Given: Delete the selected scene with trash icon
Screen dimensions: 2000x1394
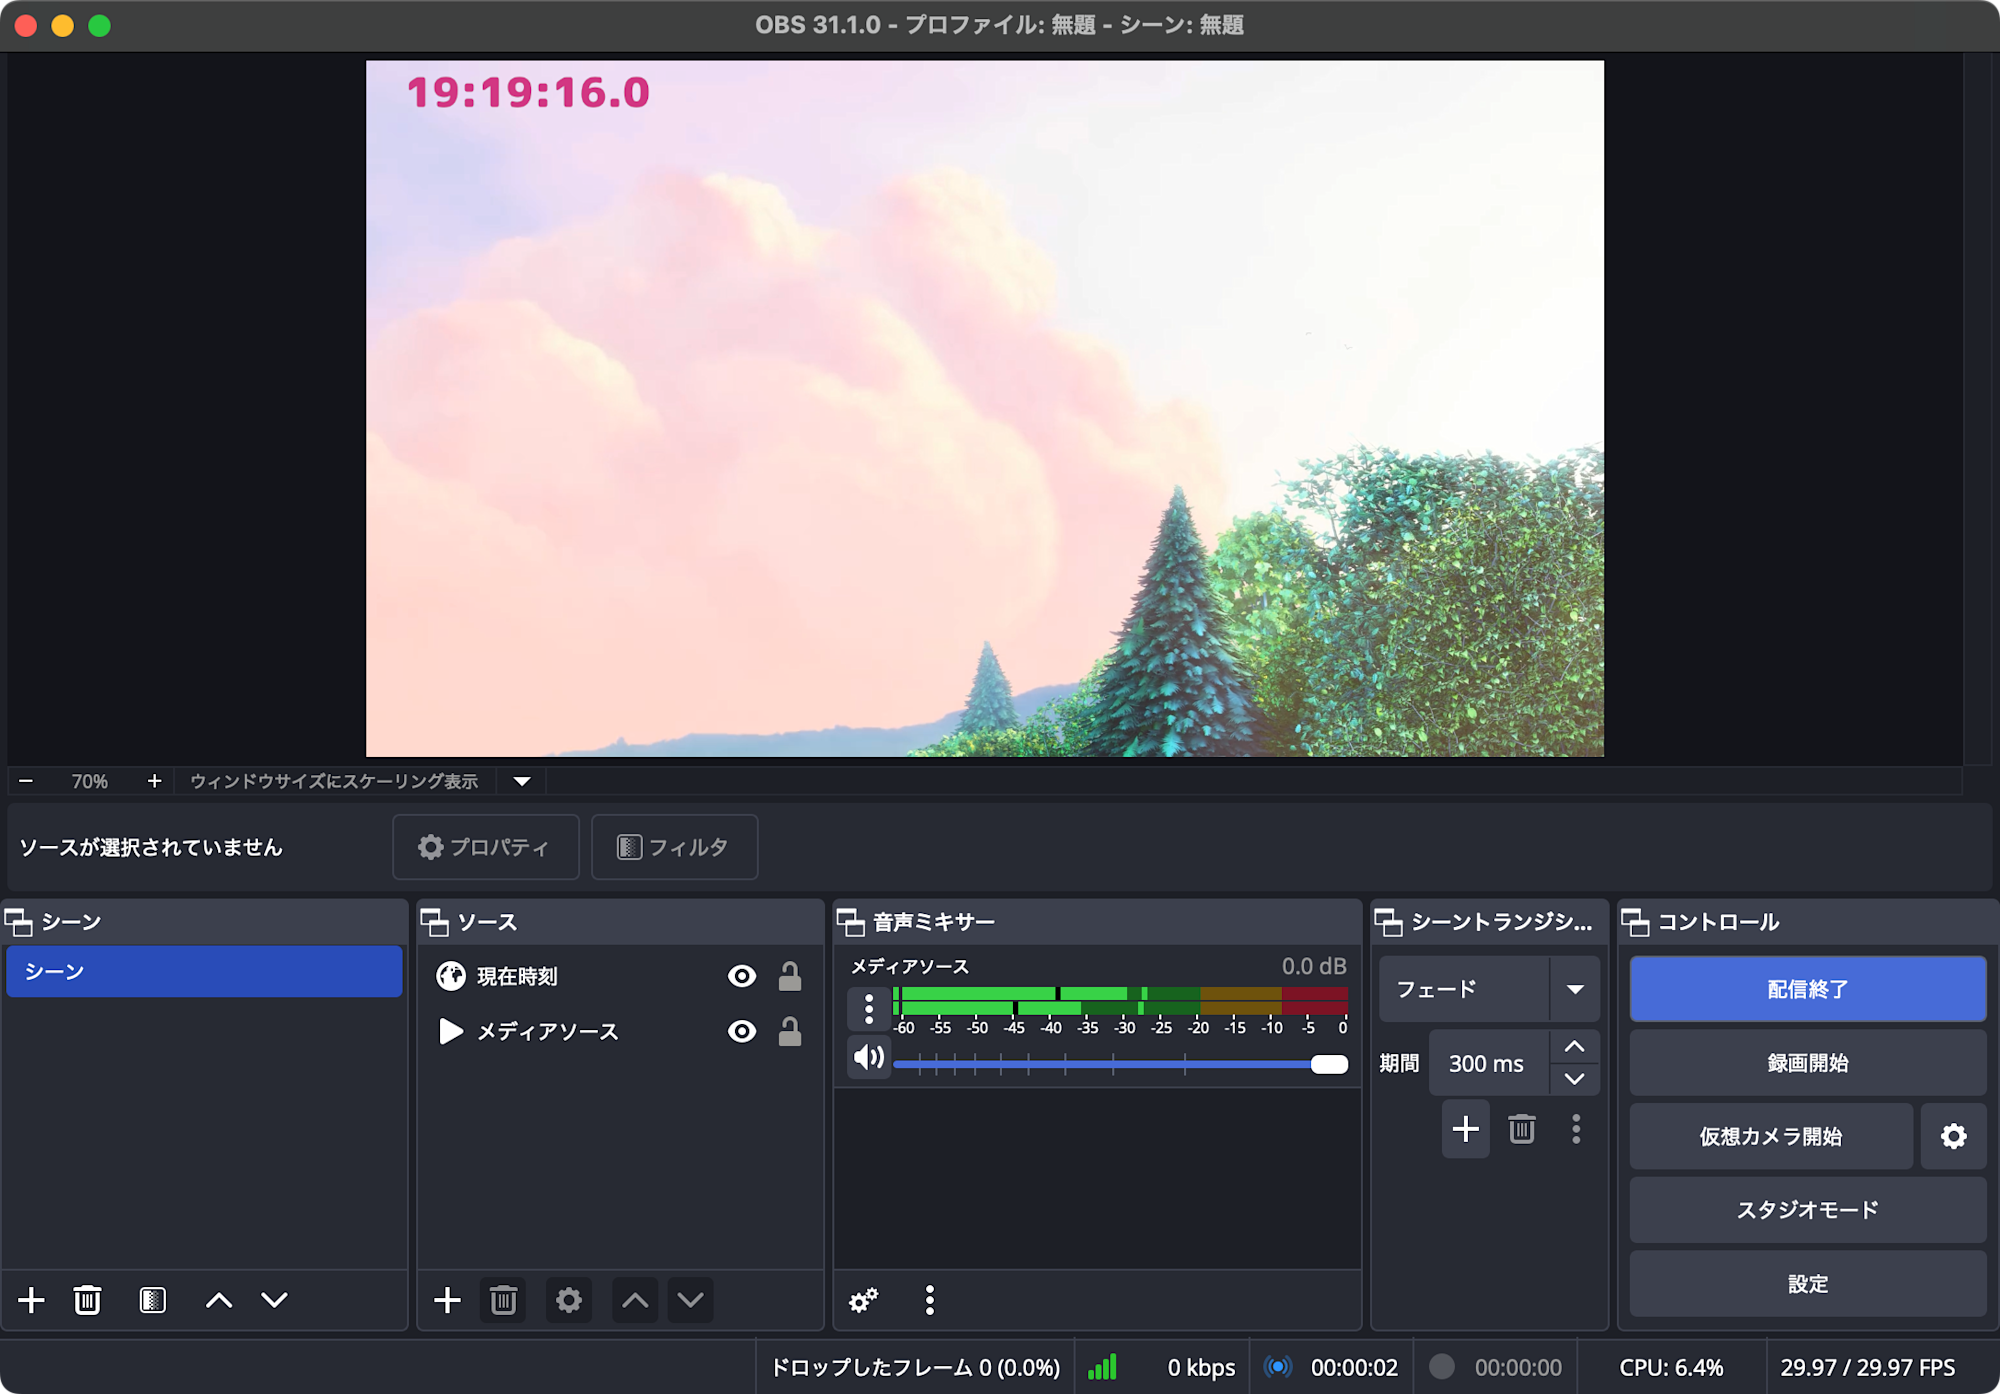Looking at the screenshot, I should [87, 1300].
